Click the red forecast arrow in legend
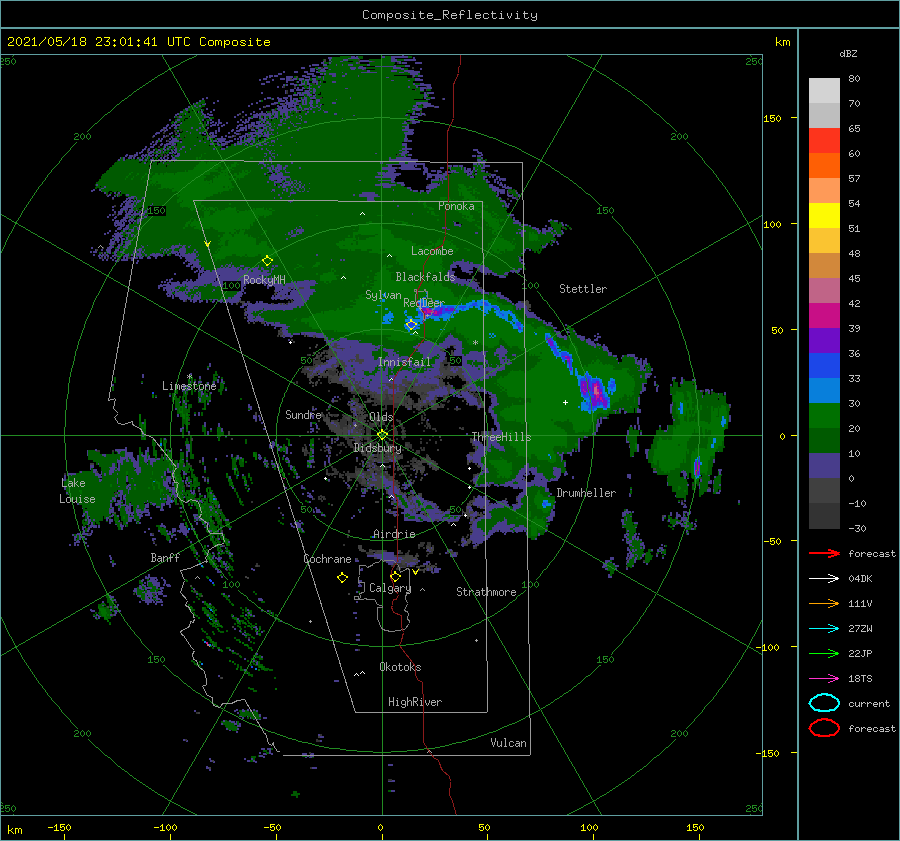Screen dimensions: 900x841 [x=824, y=553]
